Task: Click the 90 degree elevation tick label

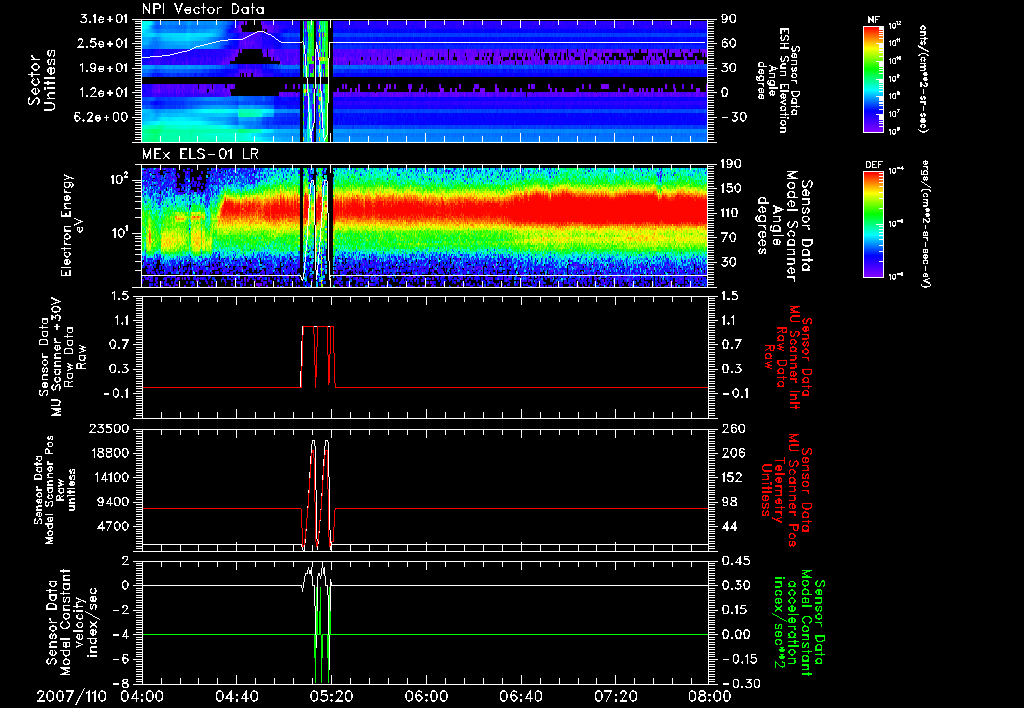Action: [728, 19]
